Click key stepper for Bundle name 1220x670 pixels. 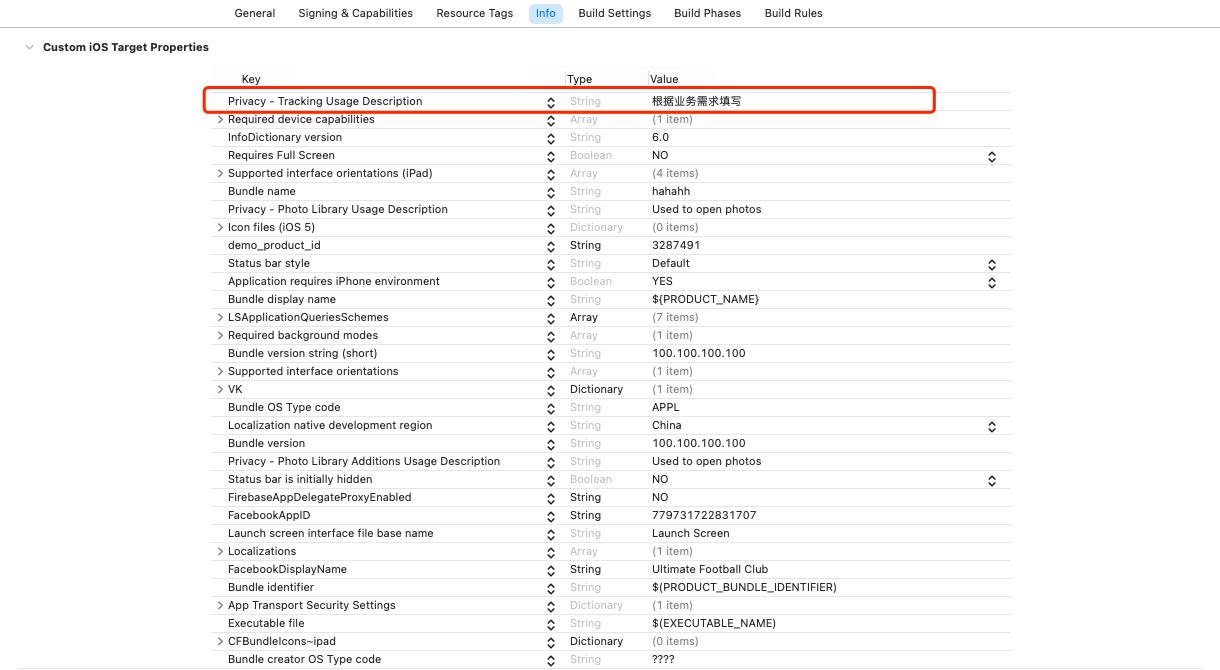[551, 192]
